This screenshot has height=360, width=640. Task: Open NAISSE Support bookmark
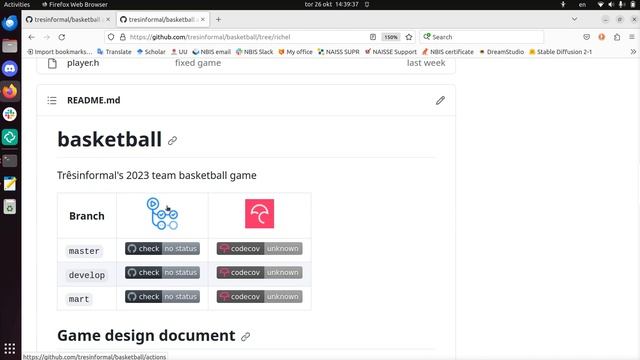[391, 52]
